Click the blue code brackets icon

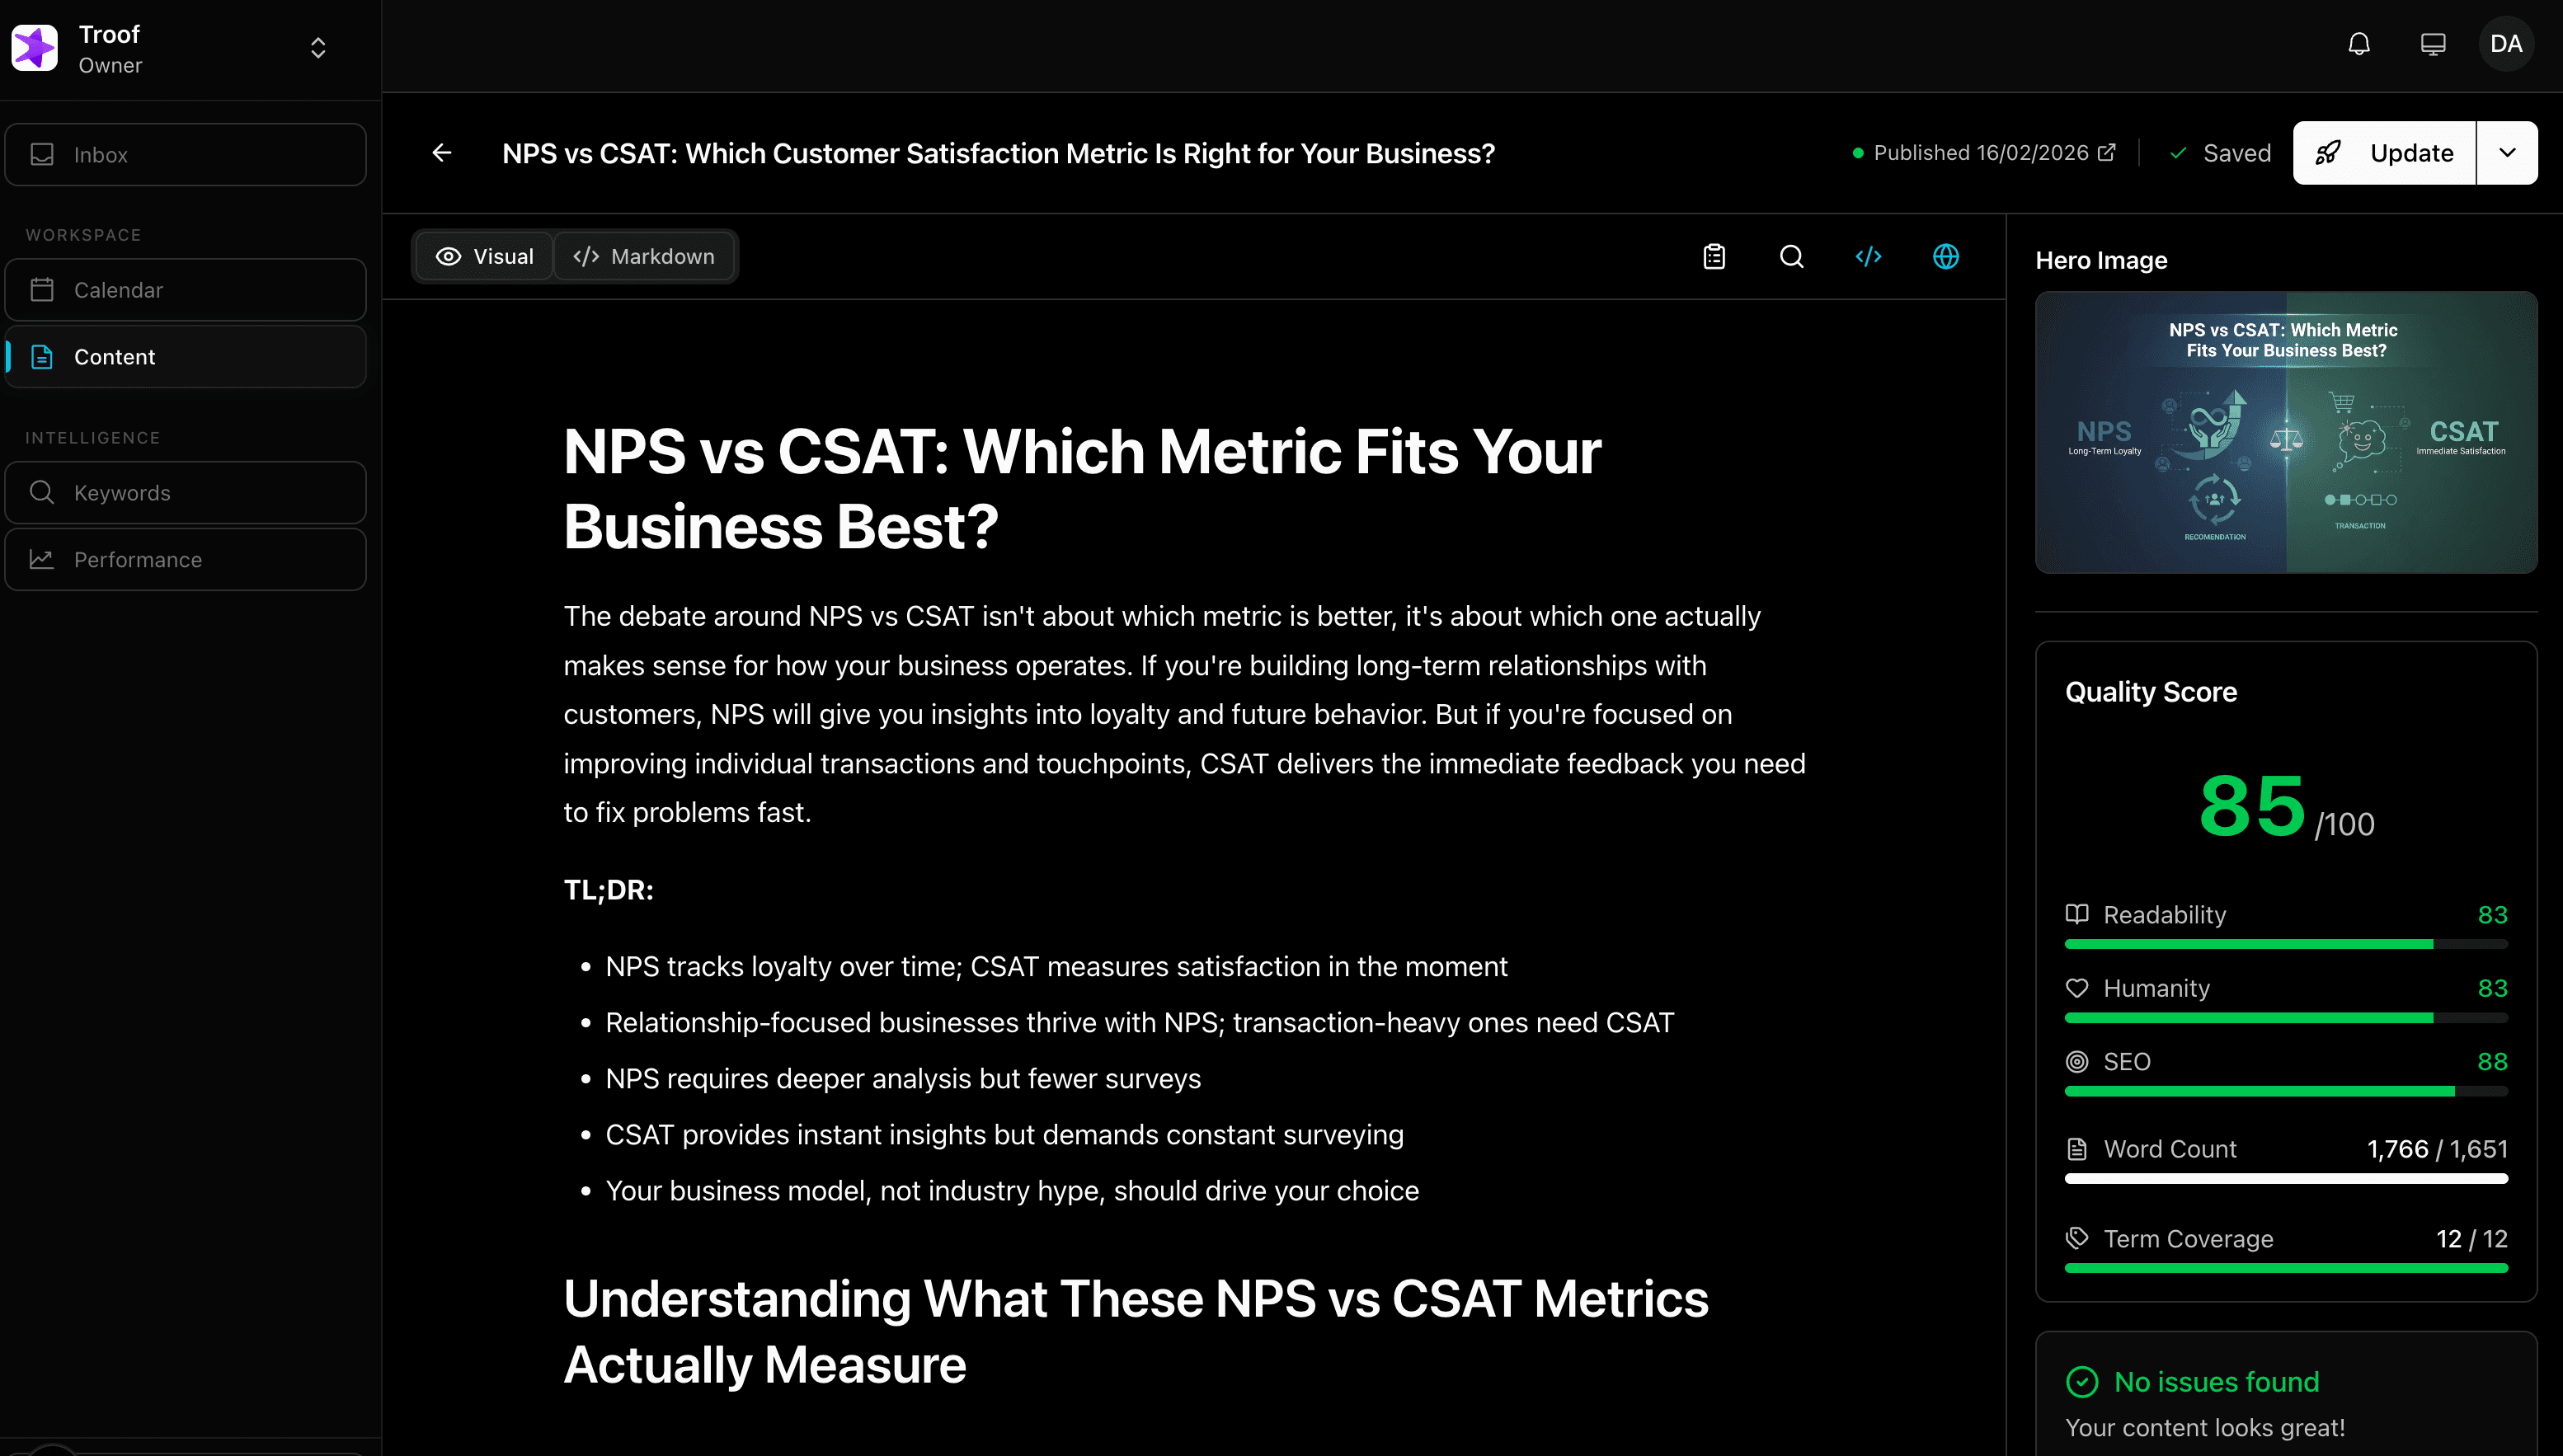(1868, 257)
